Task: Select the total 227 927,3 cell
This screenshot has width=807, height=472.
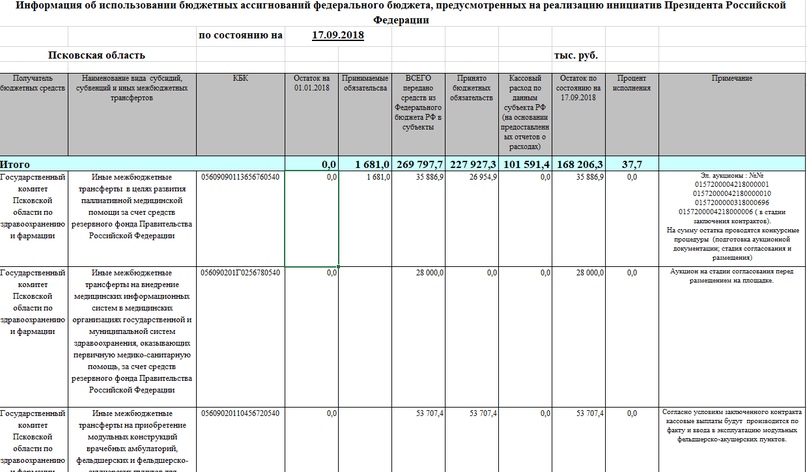Action: pos(471,164)
